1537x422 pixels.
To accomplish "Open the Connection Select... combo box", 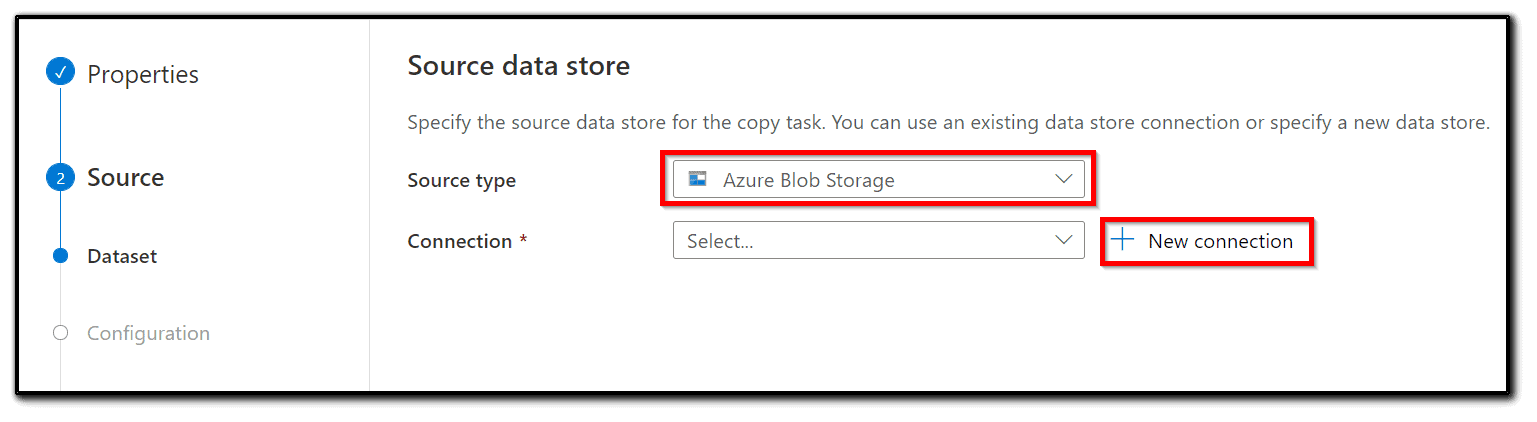I will (x=878, y=241).
